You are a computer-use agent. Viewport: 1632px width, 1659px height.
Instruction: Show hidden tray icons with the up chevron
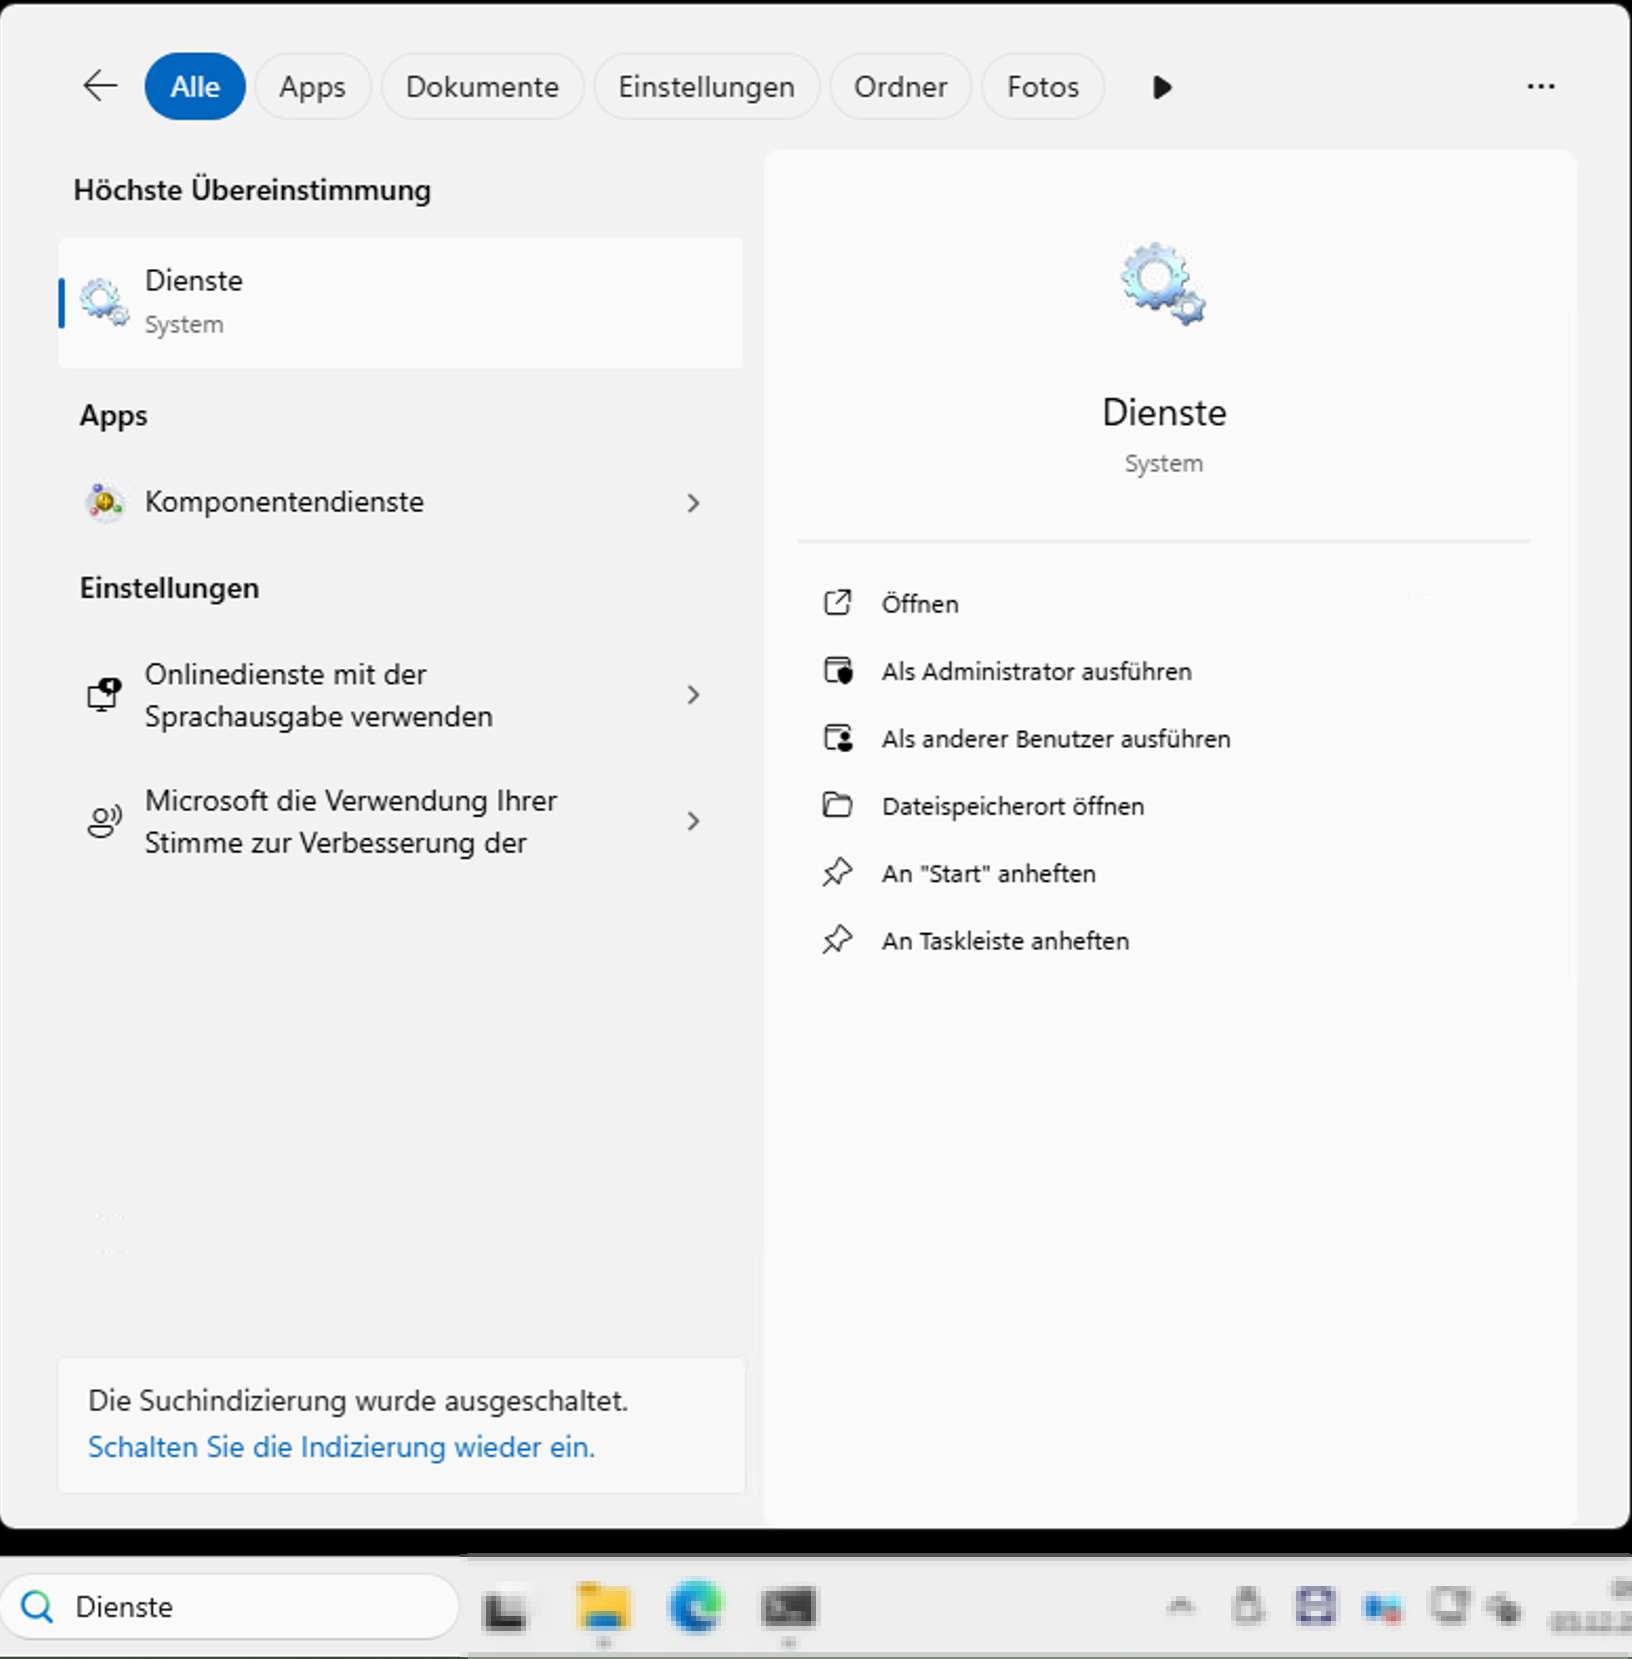point(1181,1607)
